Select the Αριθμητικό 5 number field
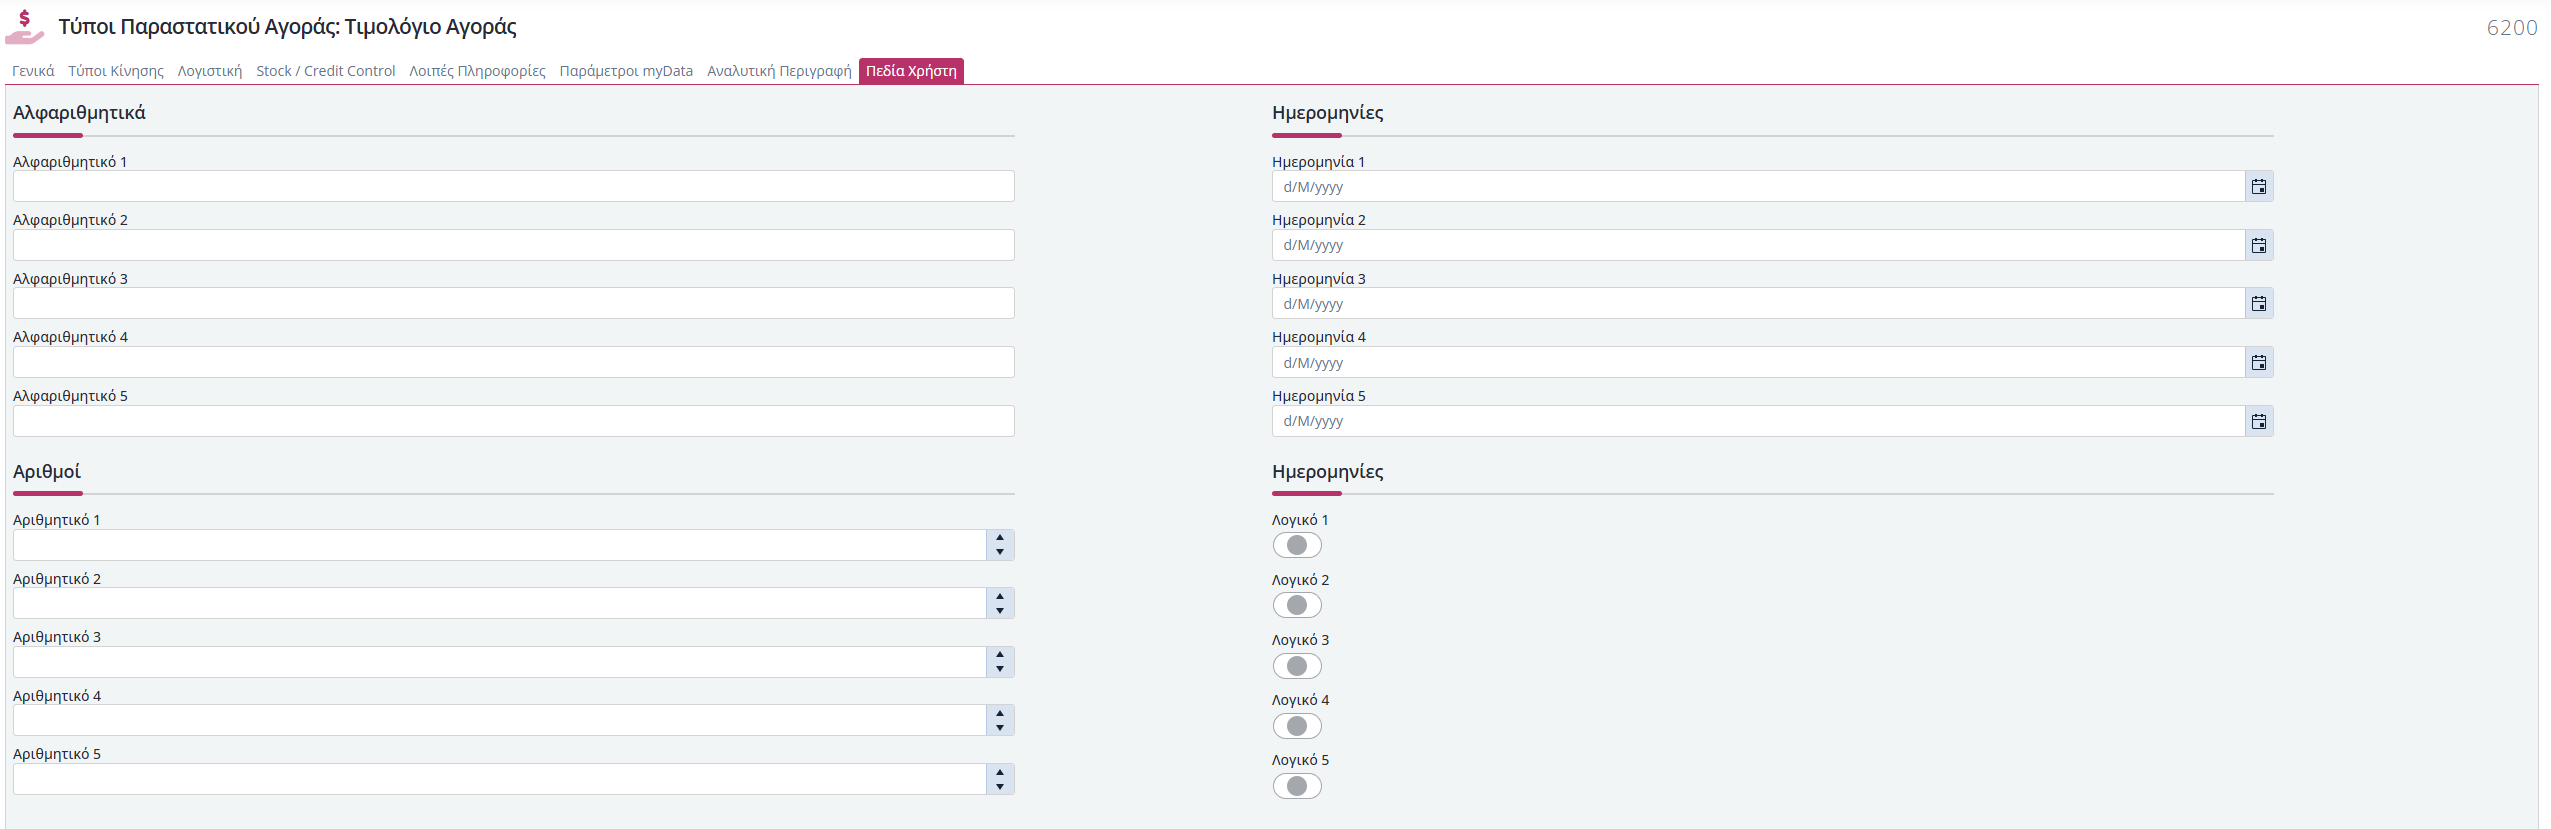This screenshot has height=829, width=2551. click(500, 779)
